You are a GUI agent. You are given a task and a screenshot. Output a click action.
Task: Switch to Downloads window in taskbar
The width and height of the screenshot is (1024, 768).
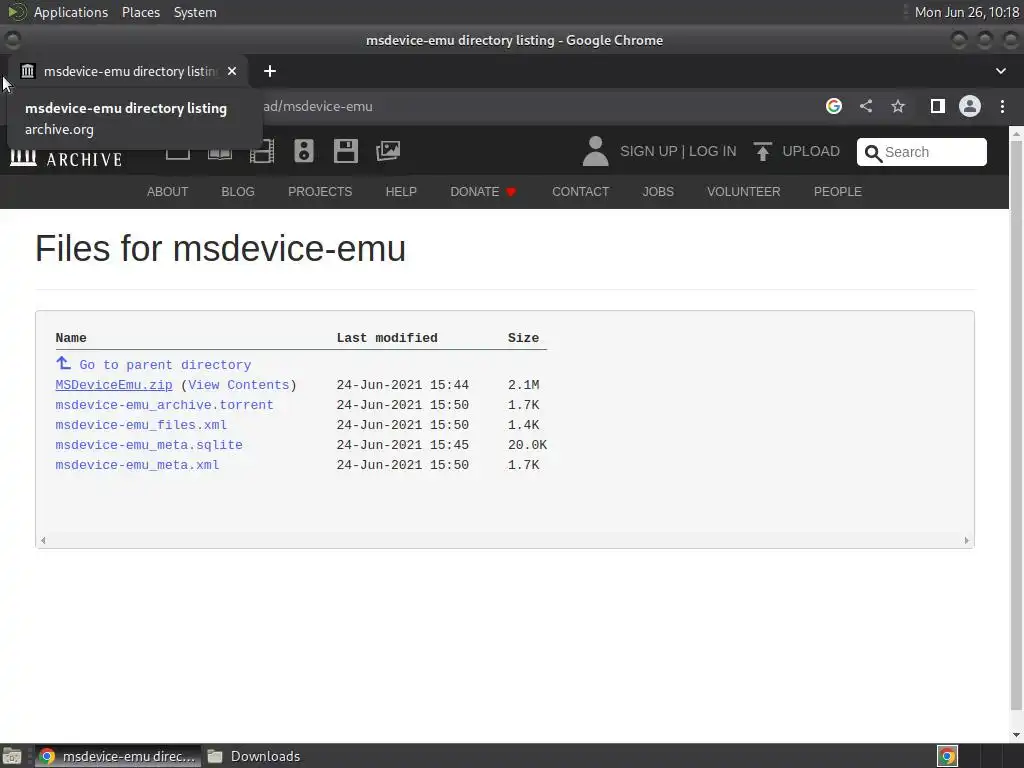[x=254, y=756]
